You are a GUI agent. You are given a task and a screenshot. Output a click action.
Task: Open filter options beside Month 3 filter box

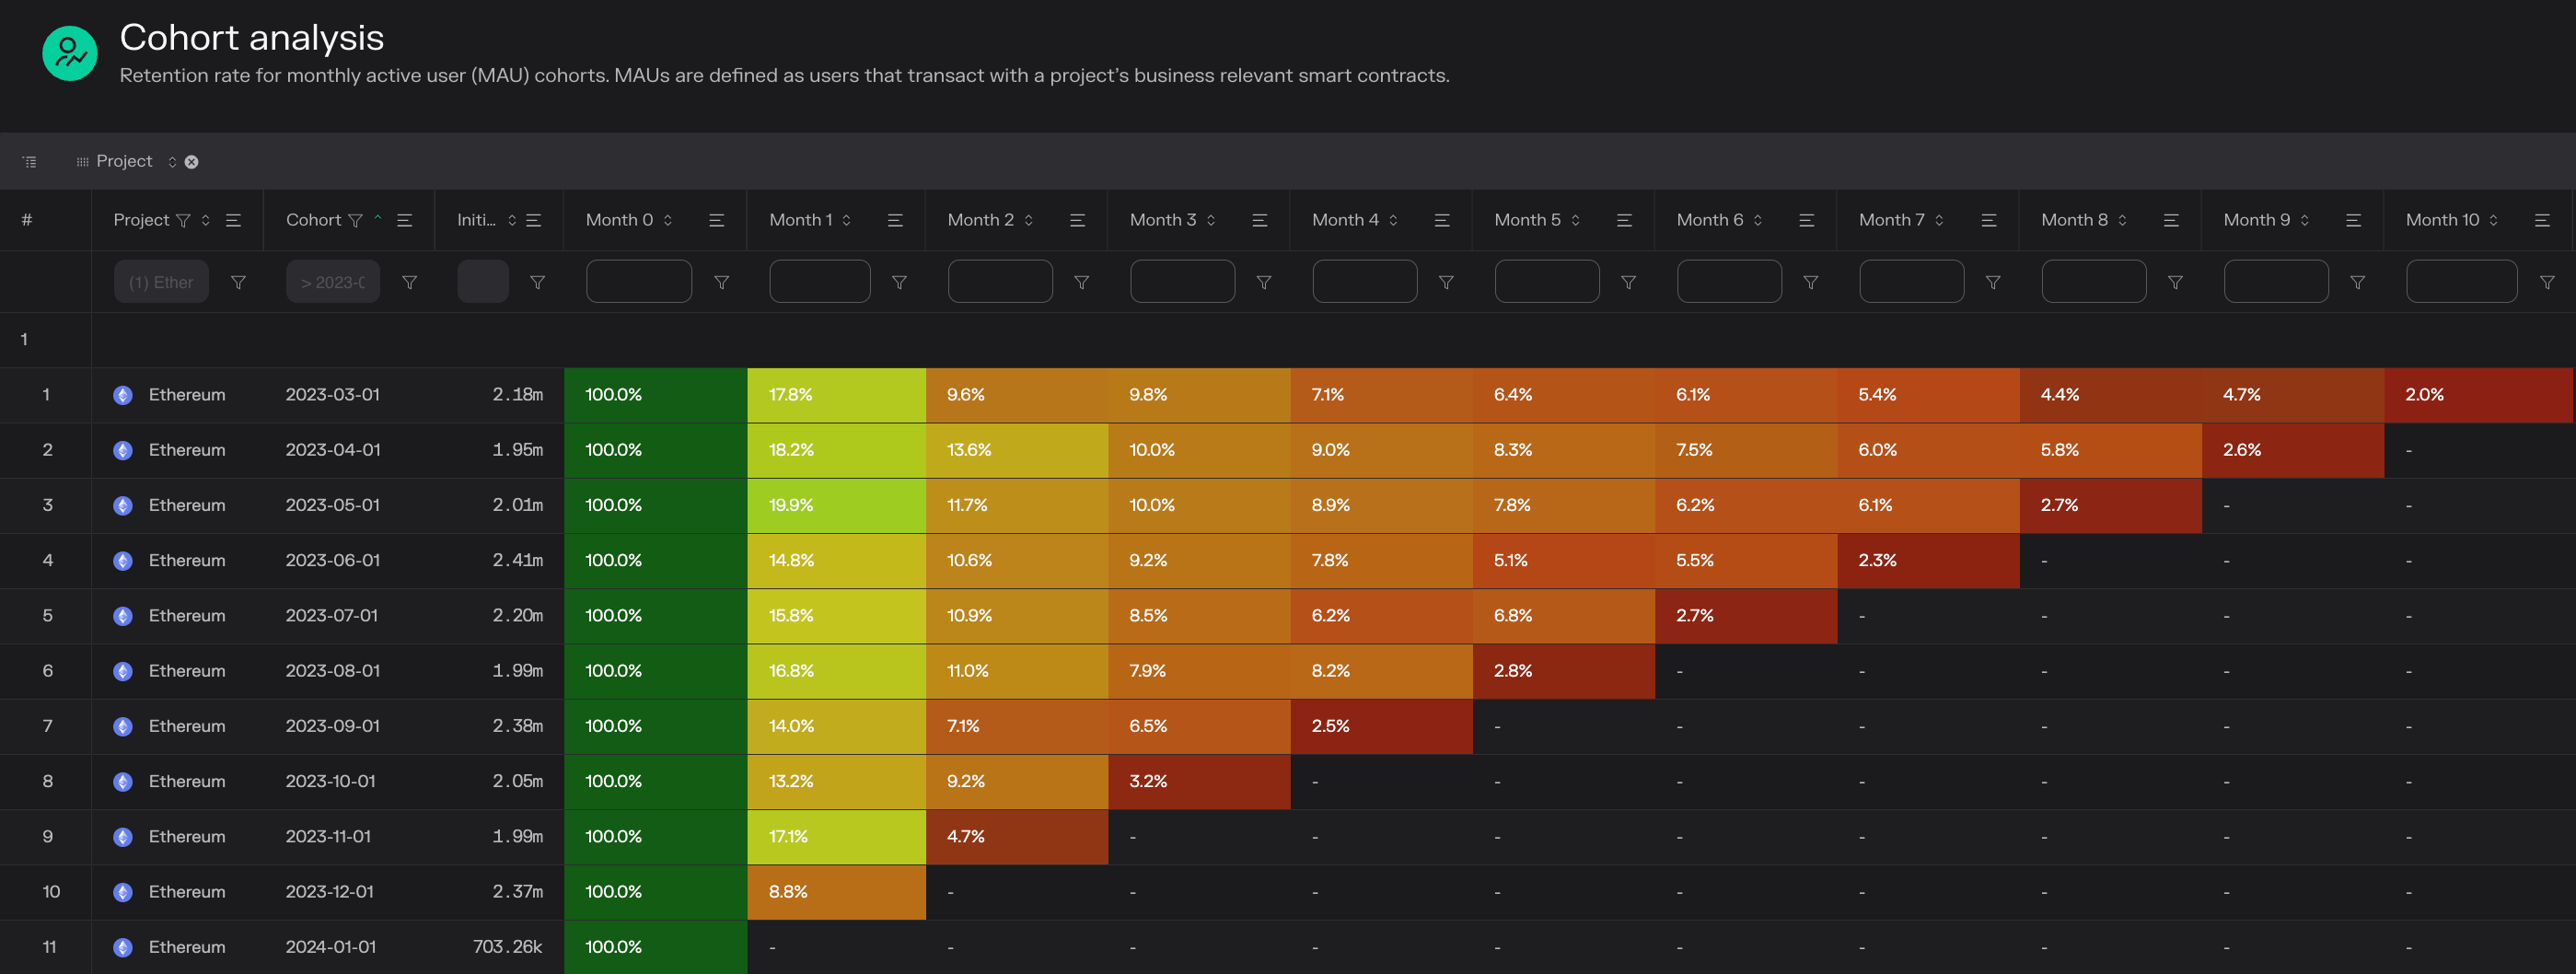tap(1264, 283)
